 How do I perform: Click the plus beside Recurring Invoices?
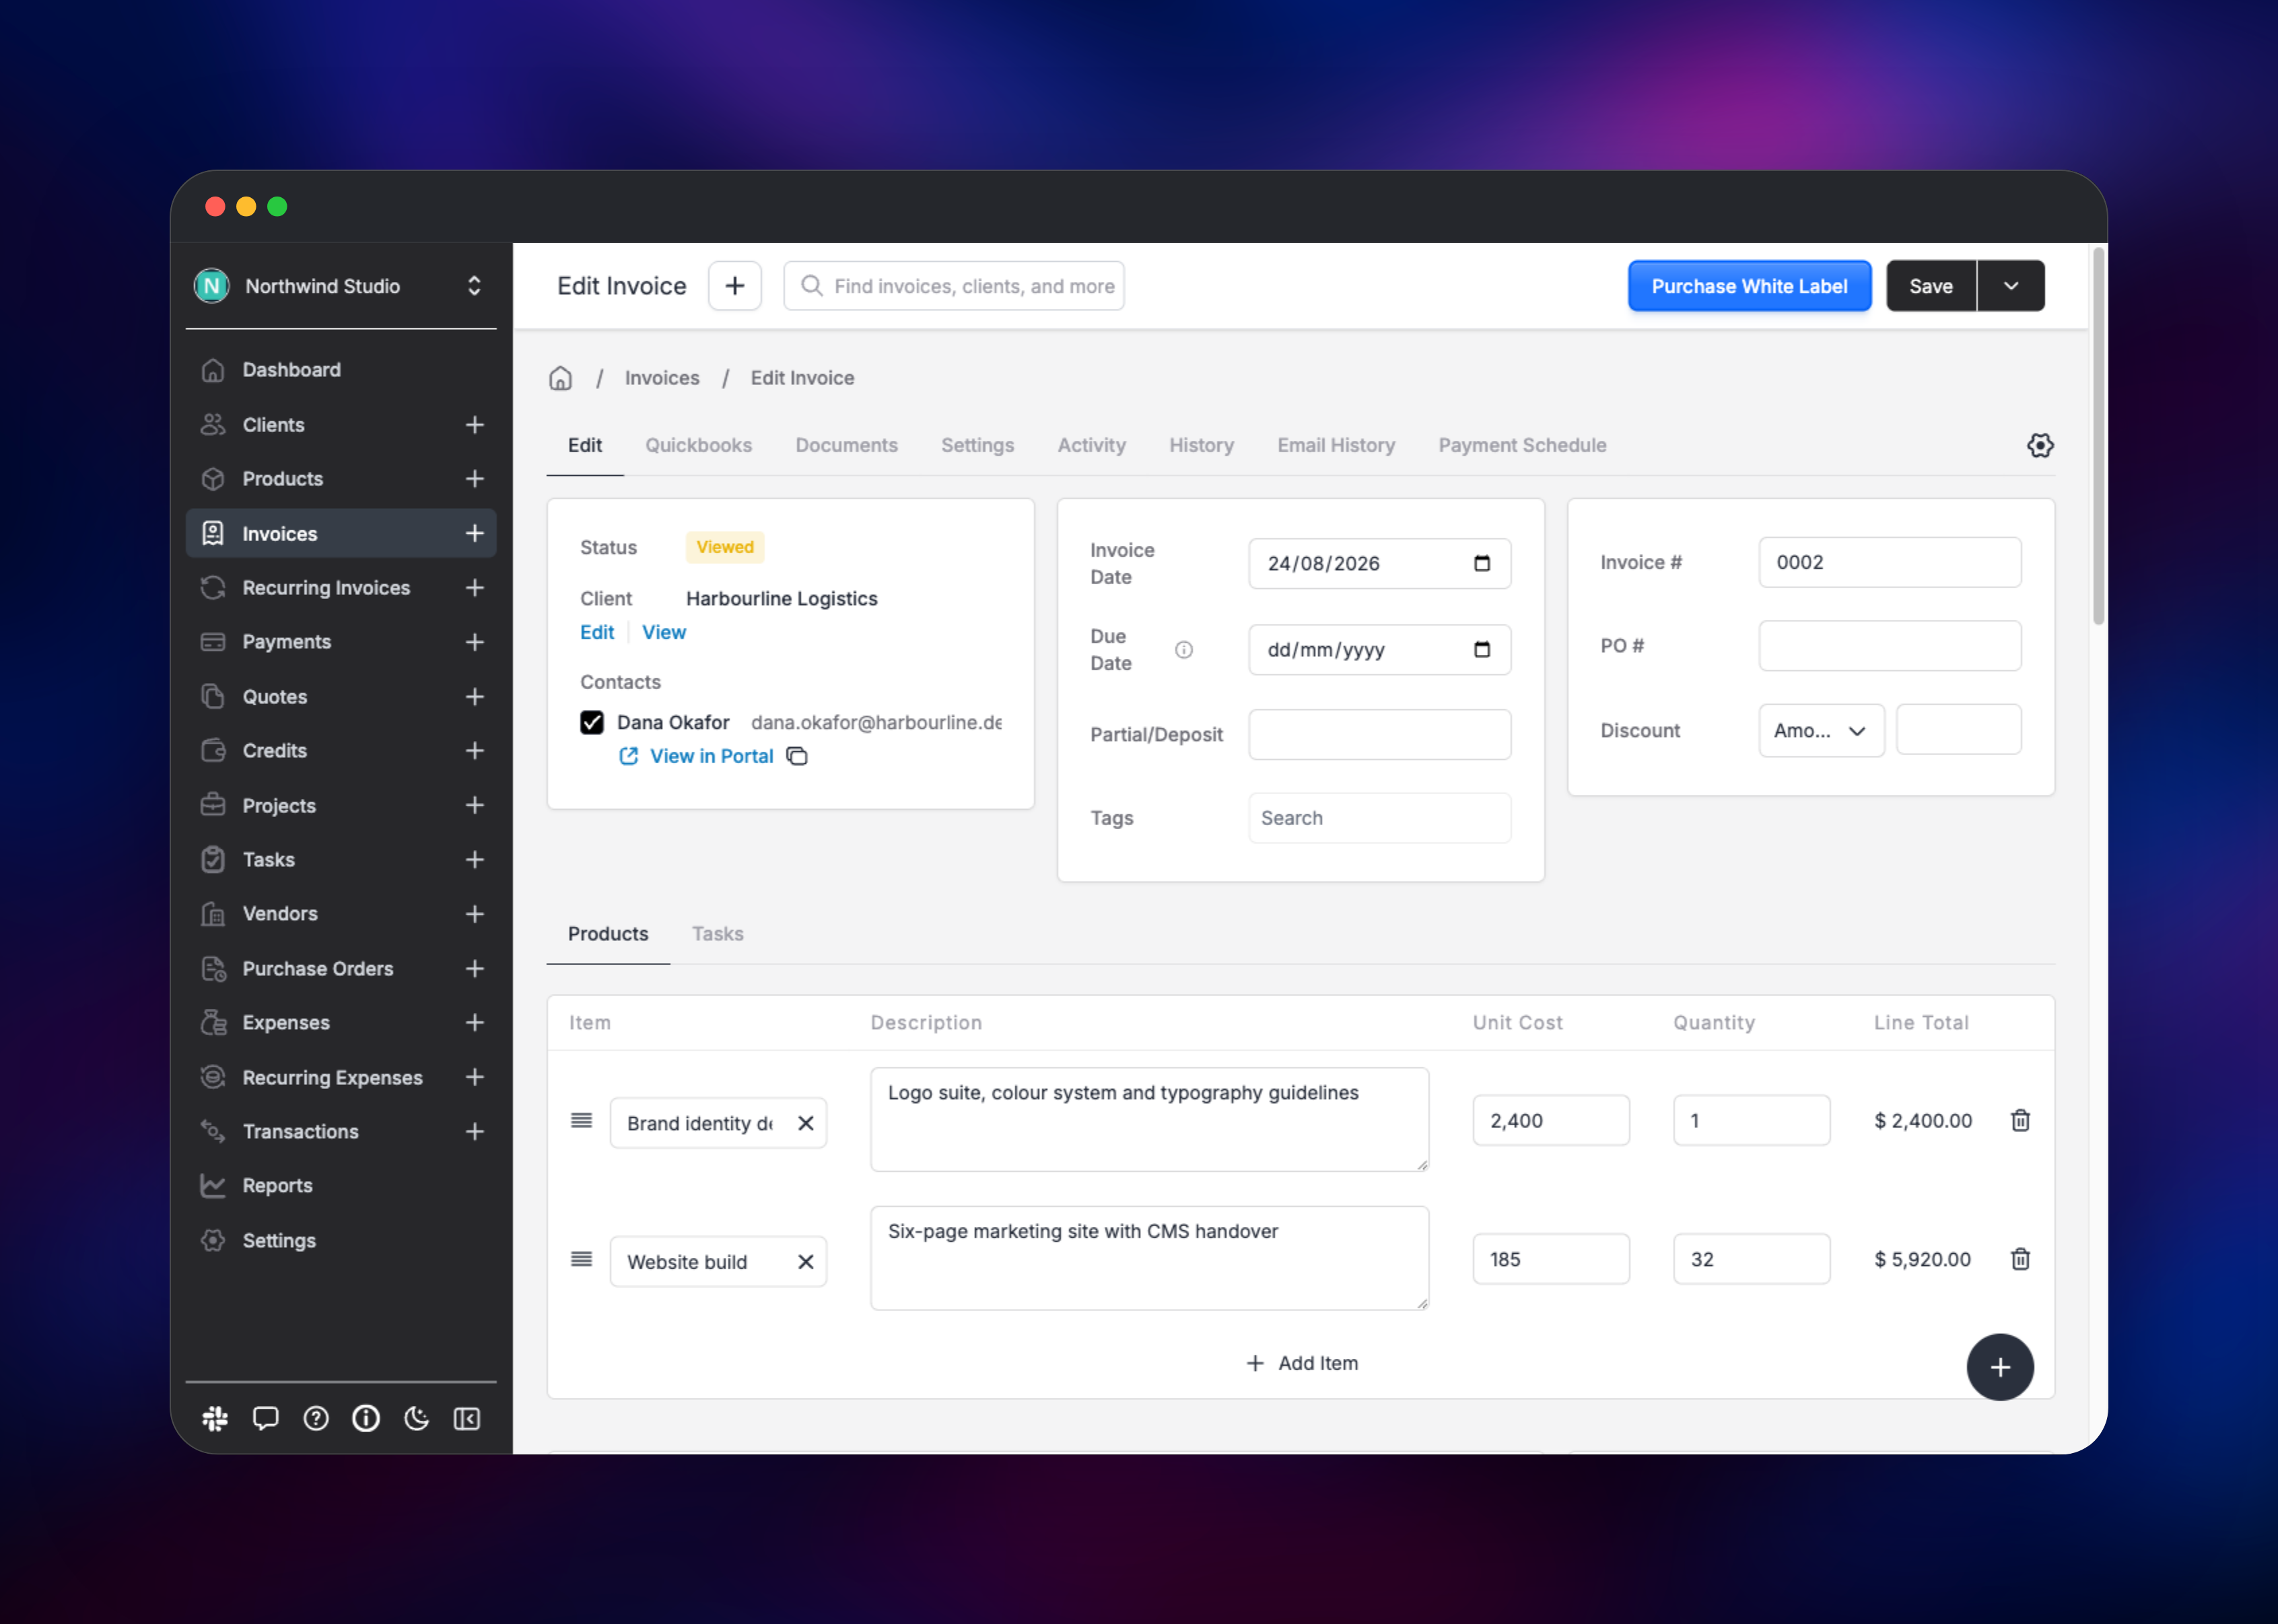474,588
